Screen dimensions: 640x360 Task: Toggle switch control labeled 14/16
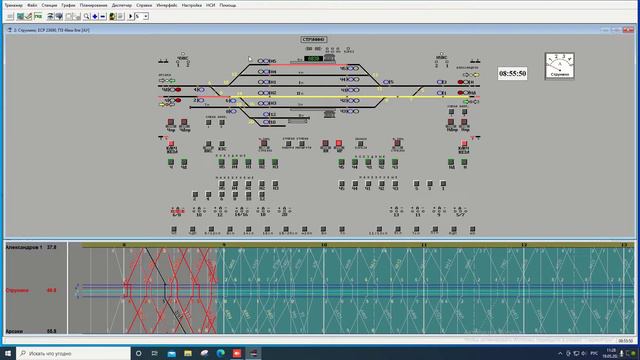241,211
